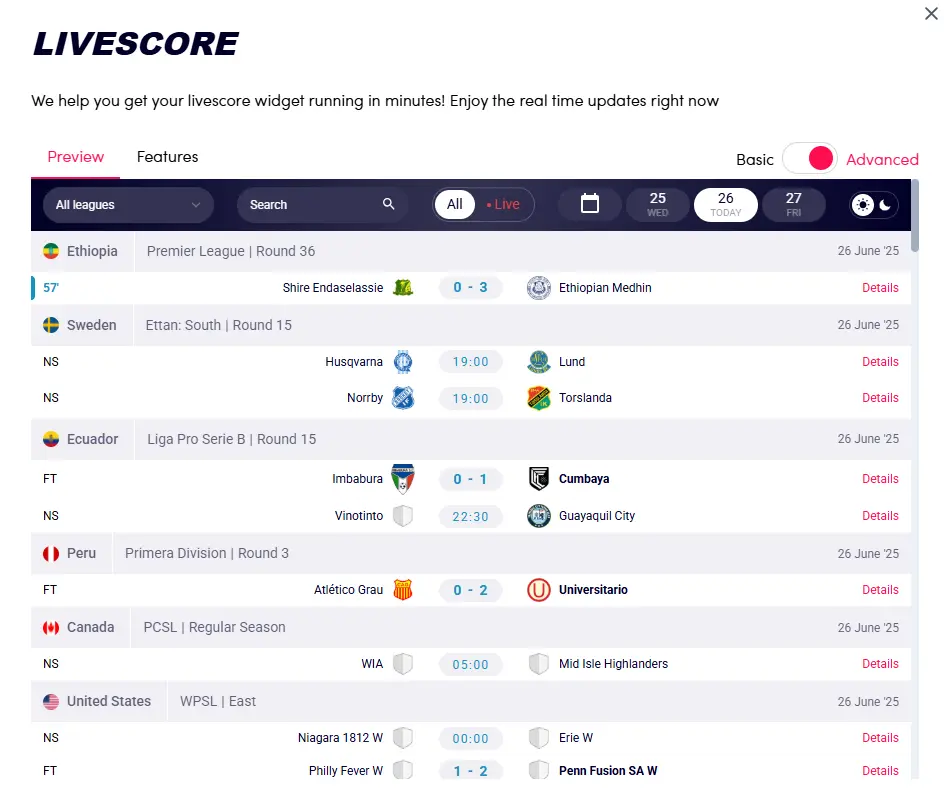The width and height of the screenshot is (944, 800).
Task: Click the 22:30 kickoff time badge
Action: [x=470, y=516]
